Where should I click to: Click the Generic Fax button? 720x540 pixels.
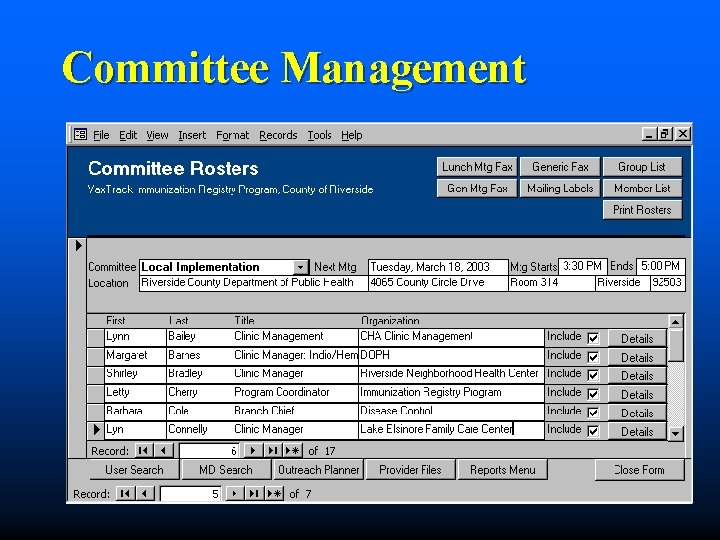click(x=560, y=167)
